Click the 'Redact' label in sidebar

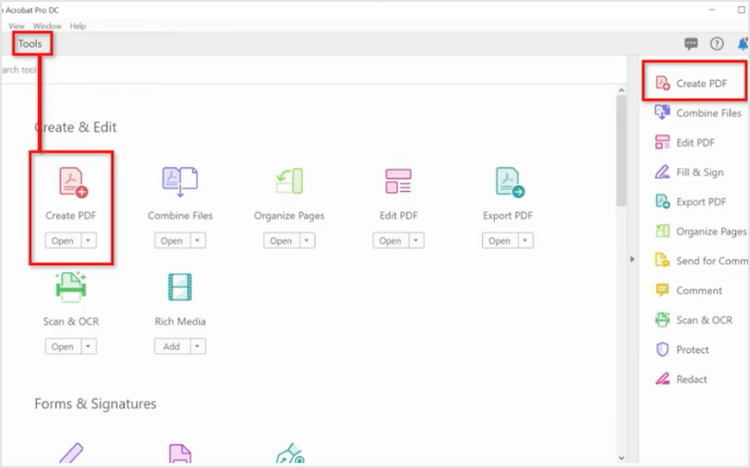pyautogui.click(x=692, y=379)
